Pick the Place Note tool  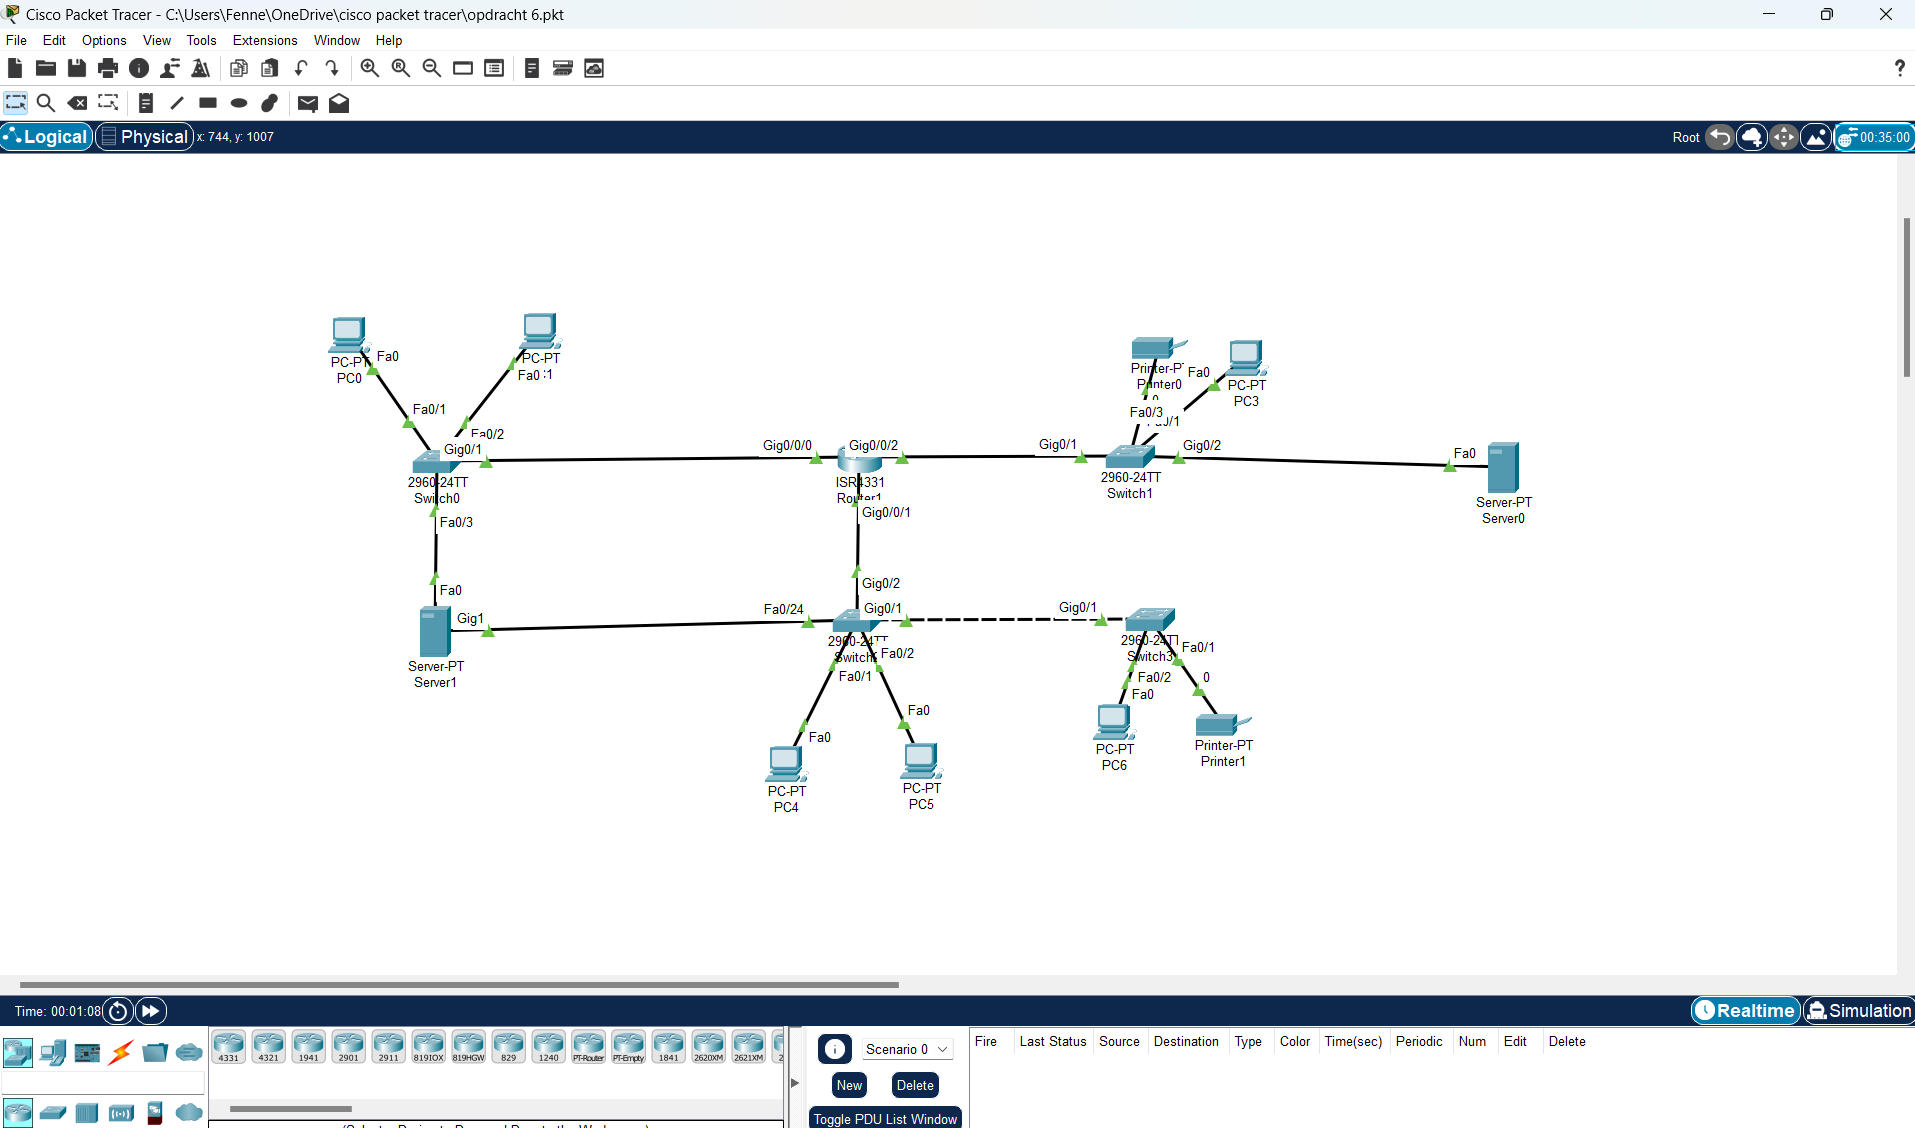click(x=145, y=103)
